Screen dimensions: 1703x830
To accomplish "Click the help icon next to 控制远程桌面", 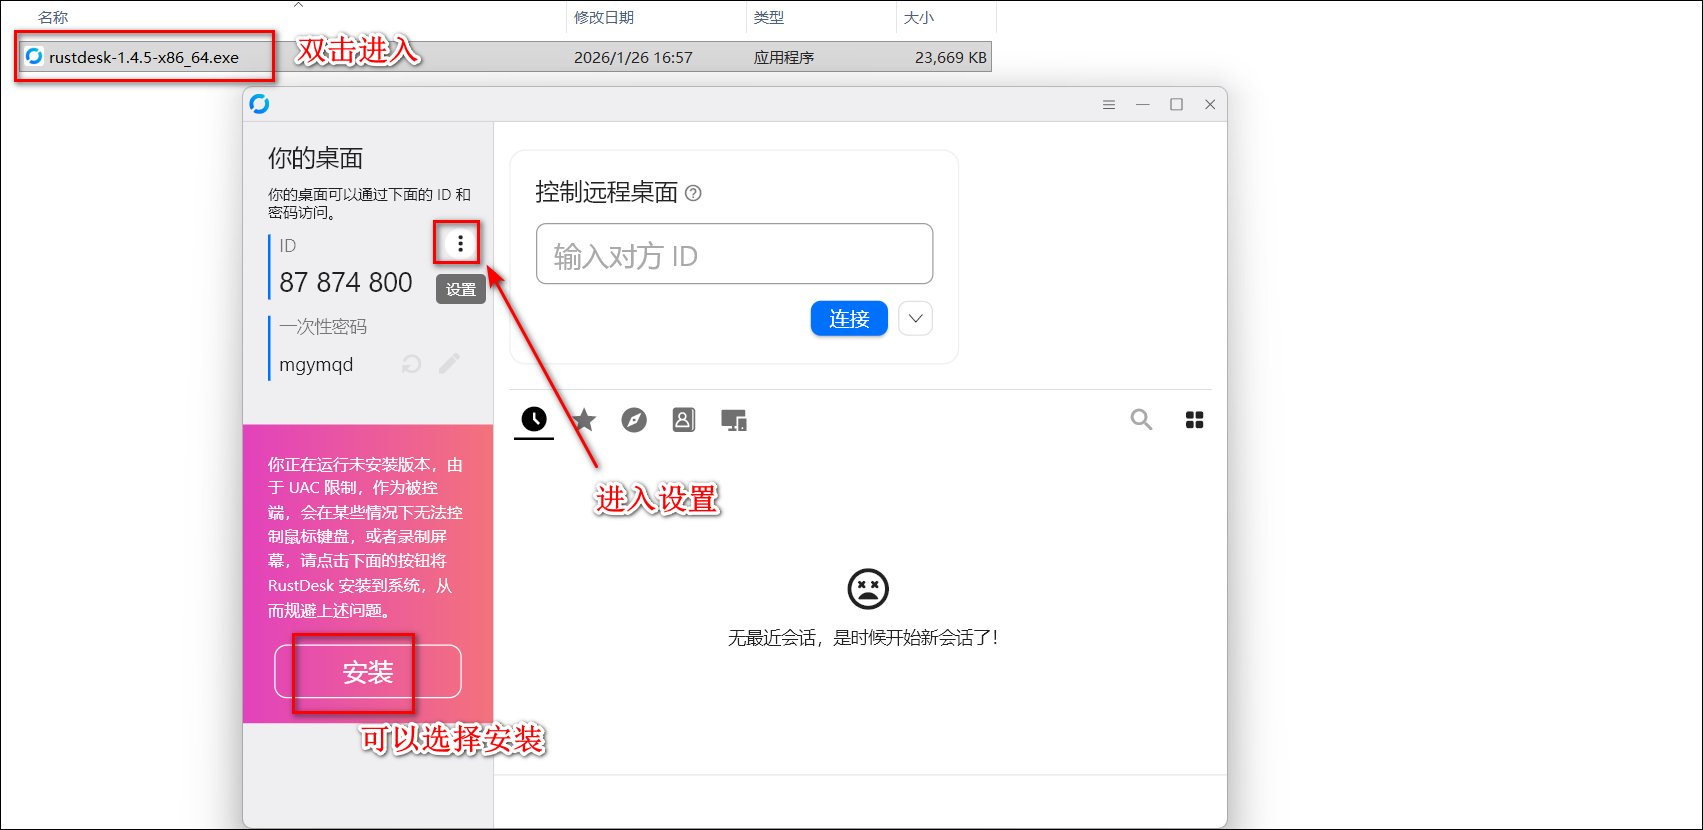I will (x=693, y=193).
